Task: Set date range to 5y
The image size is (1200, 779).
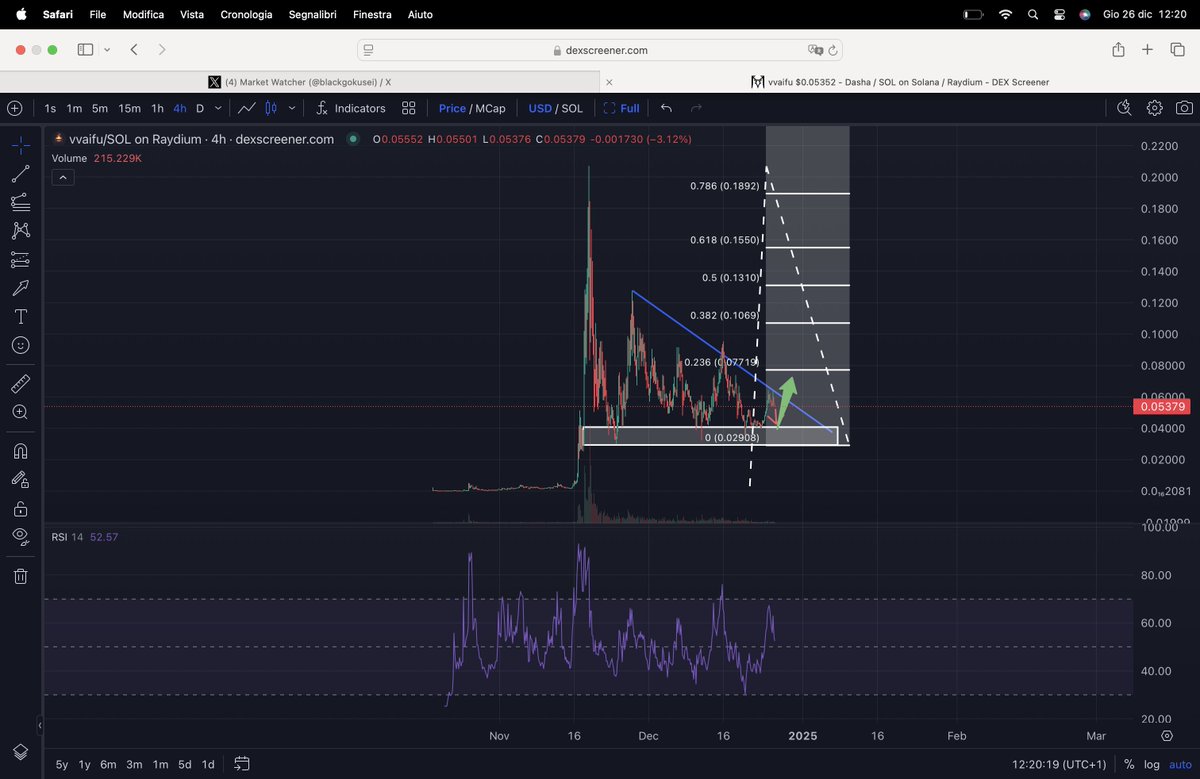Action: click(62, 764)
